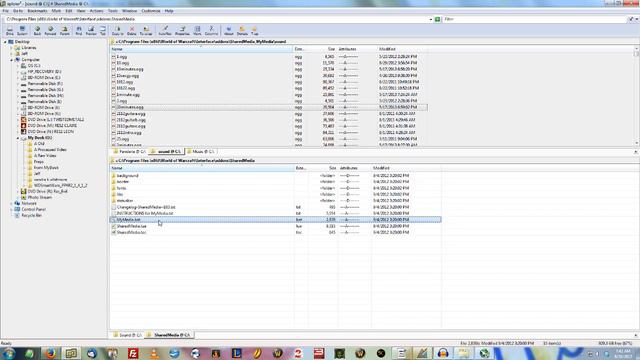Sort top pane by Name column

pos(202,49)
